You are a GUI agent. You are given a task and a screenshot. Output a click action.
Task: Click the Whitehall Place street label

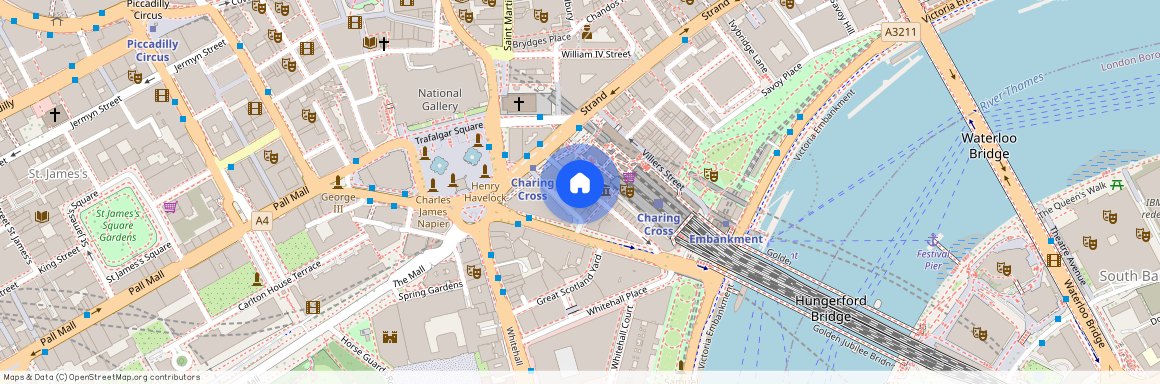click(x=616, y=302)
